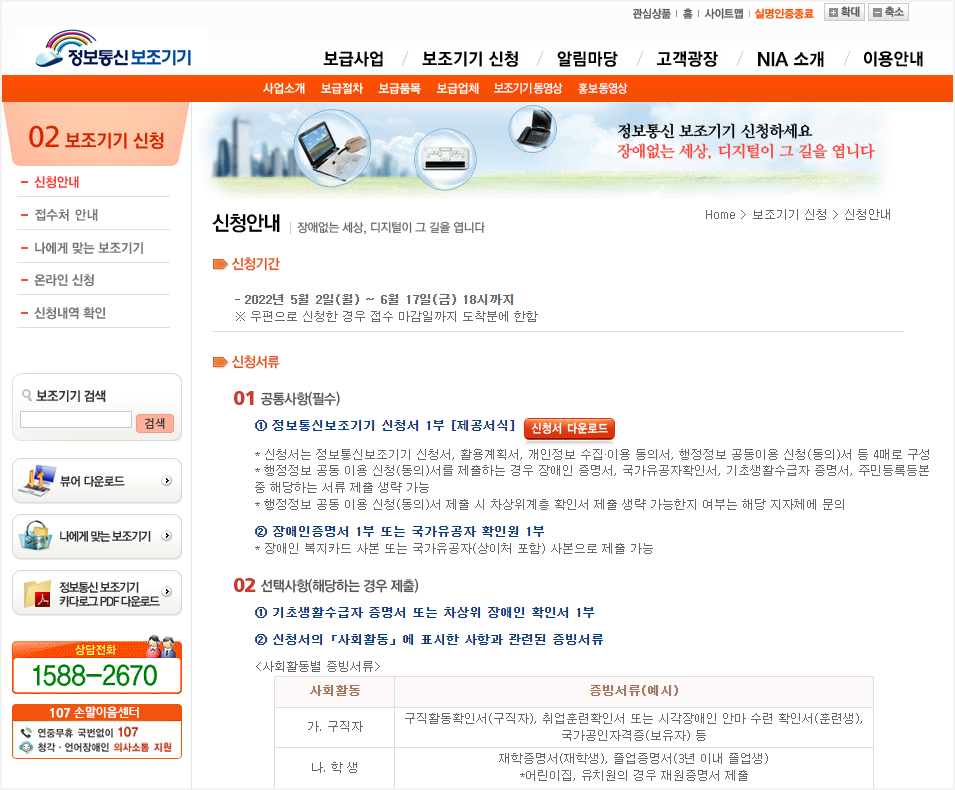Click '① 정보통신보조기기 신청서 1부' text

coord(385,425)
